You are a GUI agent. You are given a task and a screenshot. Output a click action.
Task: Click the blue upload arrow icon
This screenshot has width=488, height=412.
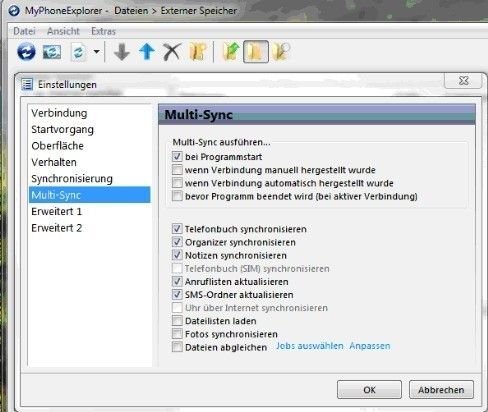coord(147,52)
